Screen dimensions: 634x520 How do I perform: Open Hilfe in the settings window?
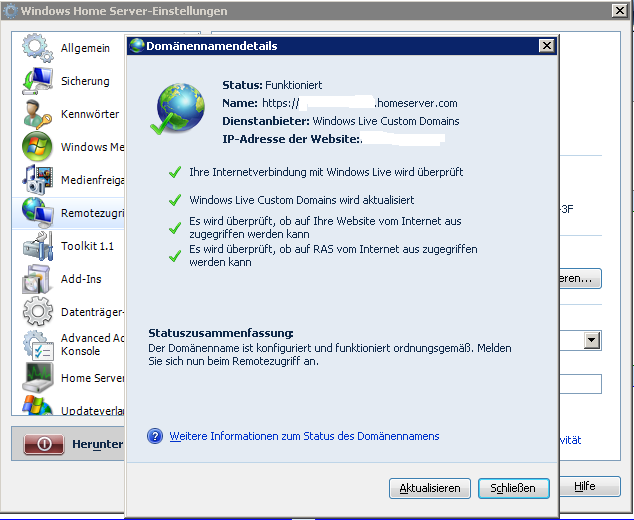pyautogui.click(x=590, y=486)
